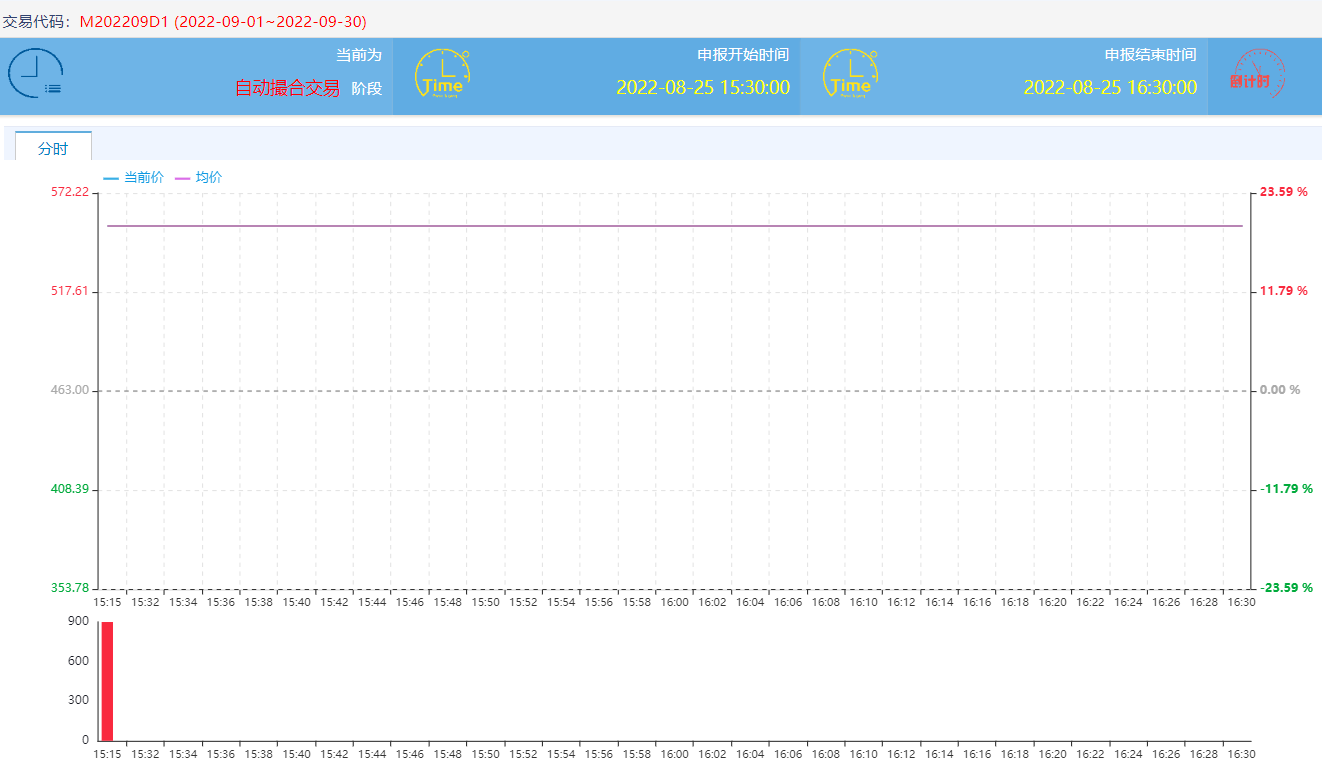Toggle the 均价 series legend label

point(209,178)
